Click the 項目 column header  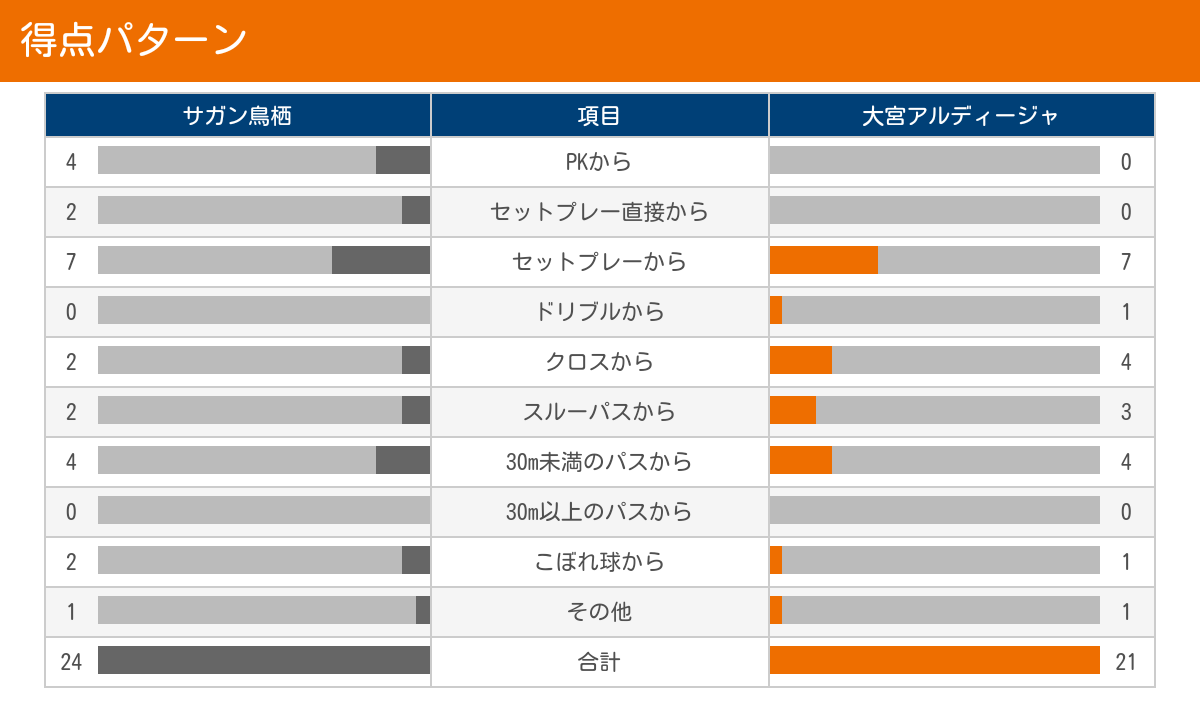599,116
